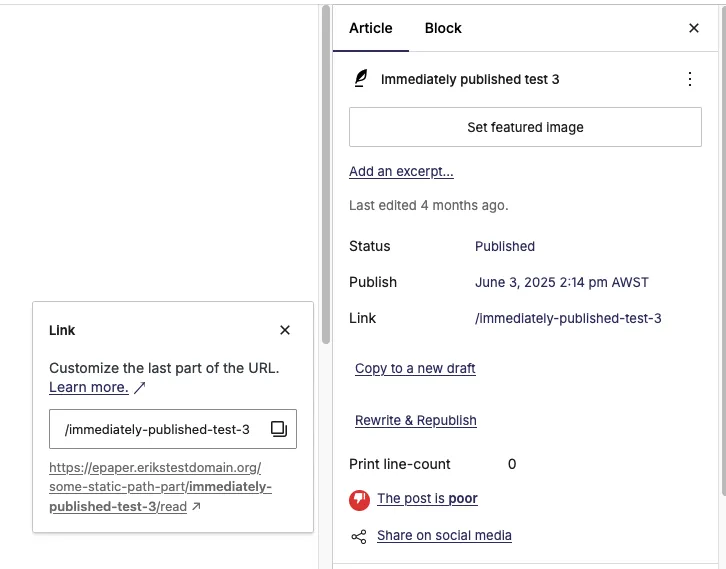
Task: Open the publish date June 3, 2025
Action: 562,282
